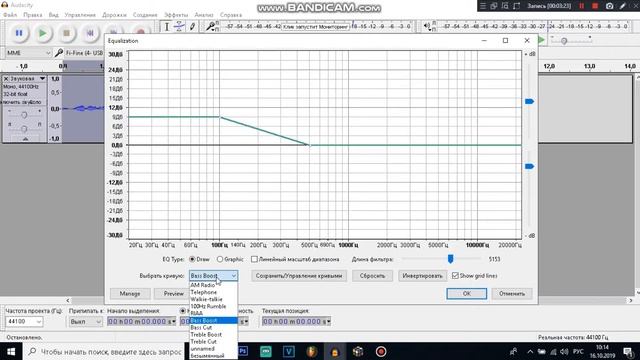
Task: Select the Draw EQ type radio button
Action: click(192, 259)
